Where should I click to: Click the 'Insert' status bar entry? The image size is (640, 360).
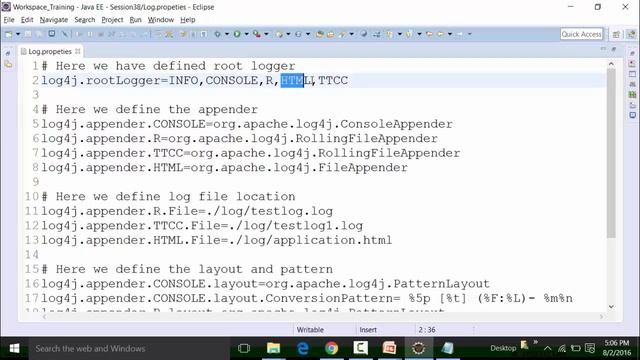click(368, 330)
